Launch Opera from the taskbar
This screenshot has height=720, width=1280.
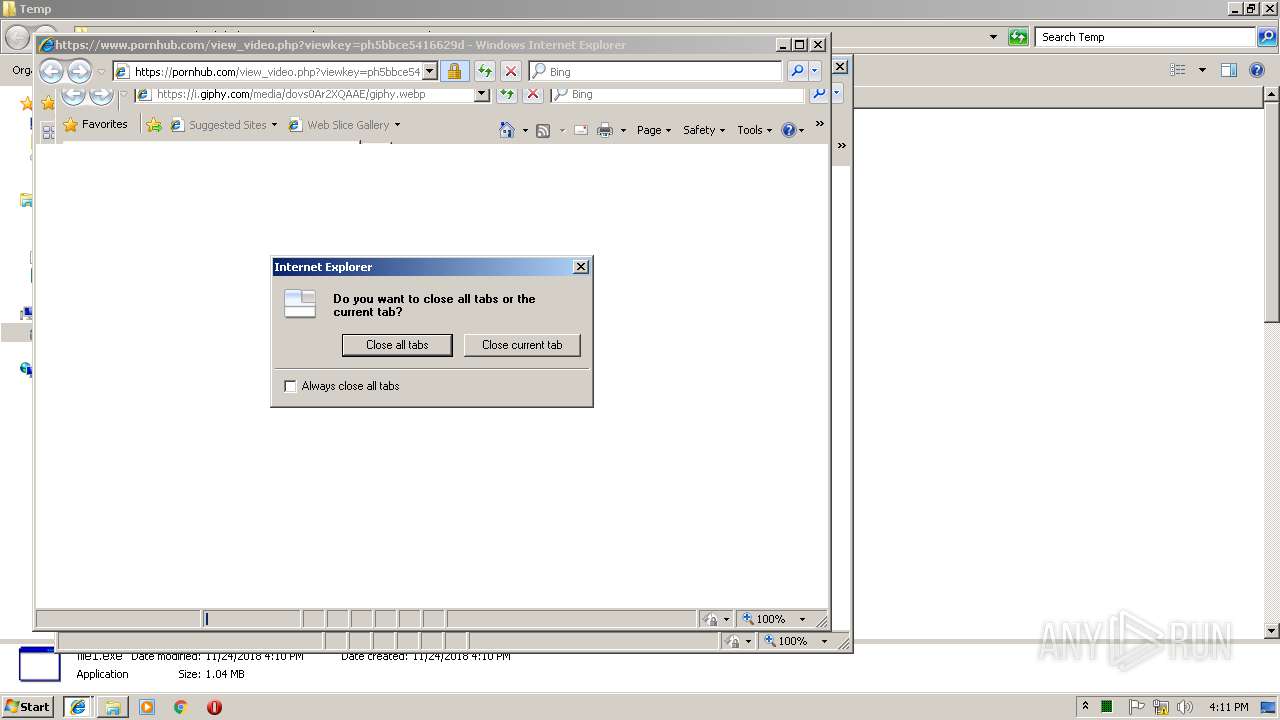pos(214,707)
